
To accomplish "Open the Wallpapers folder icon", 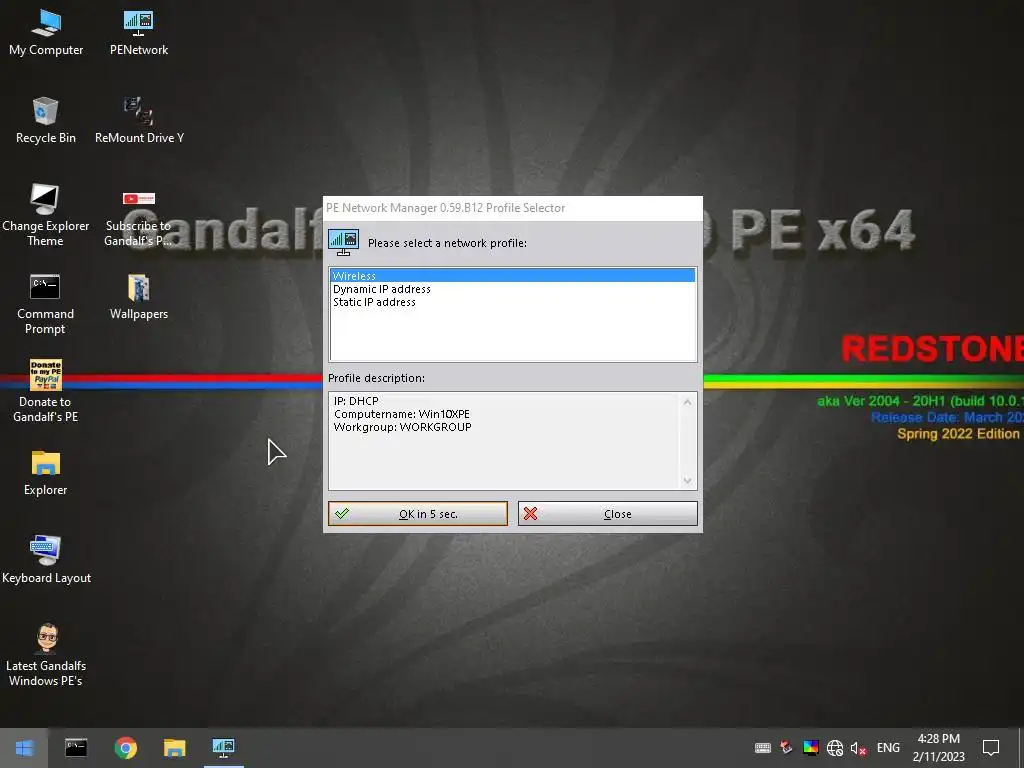I will coord(138,296).
